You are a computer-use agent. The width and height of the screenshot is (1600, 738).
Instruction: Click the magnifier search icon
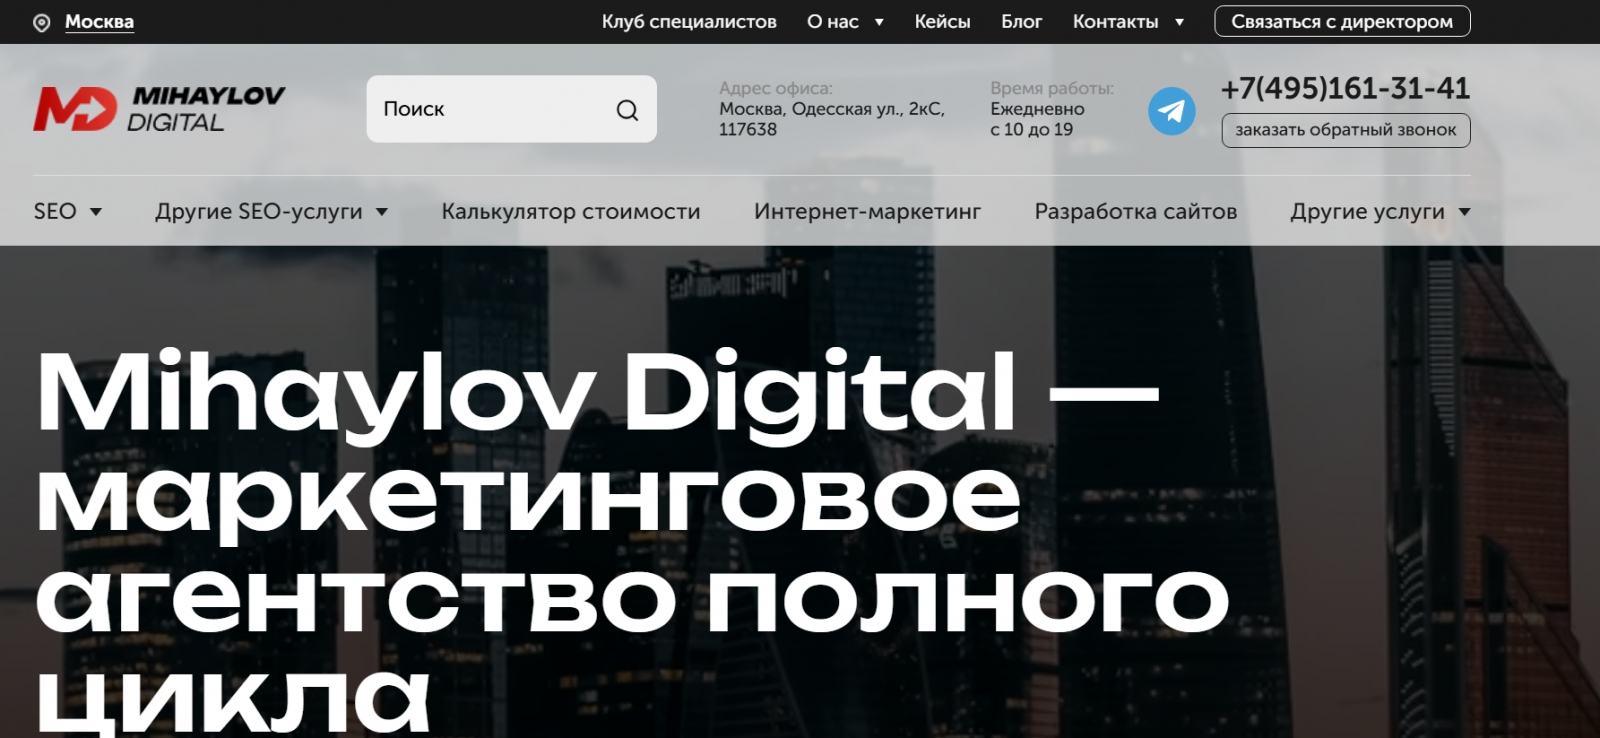click(627, 110)
